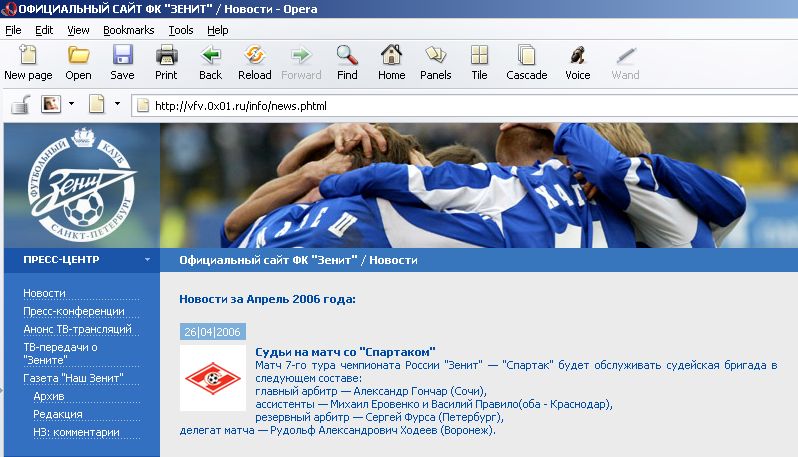
Task: Expand the image display mode dropdown arrow
Action: click(71, 103)
